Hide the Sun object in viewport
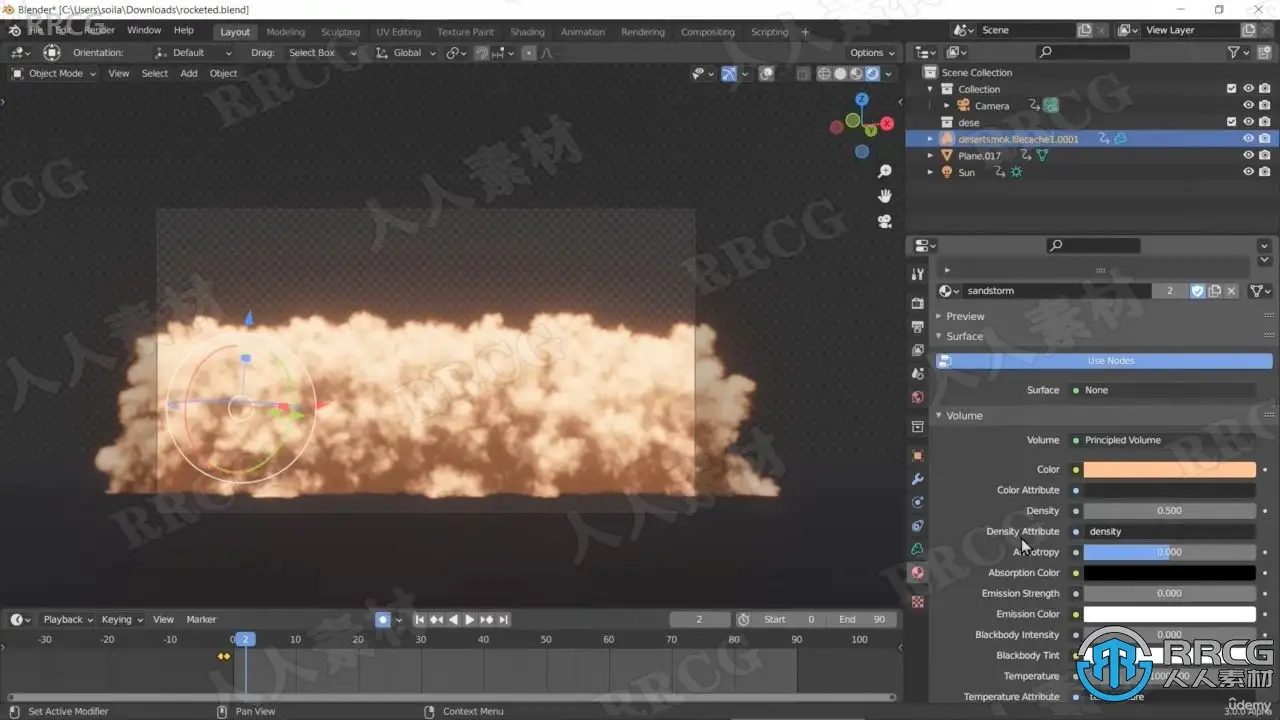 [1248, 172]
